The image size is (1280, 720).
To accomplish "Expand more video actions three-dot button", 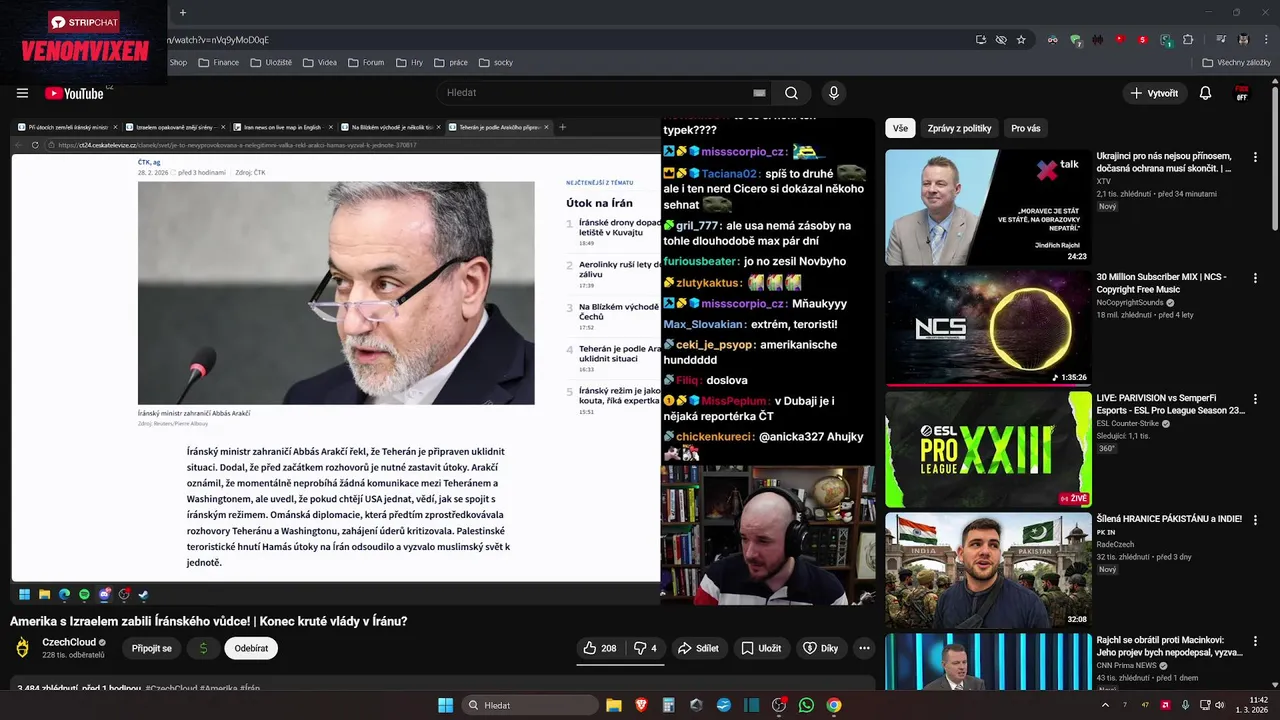I will click(864, 648).
